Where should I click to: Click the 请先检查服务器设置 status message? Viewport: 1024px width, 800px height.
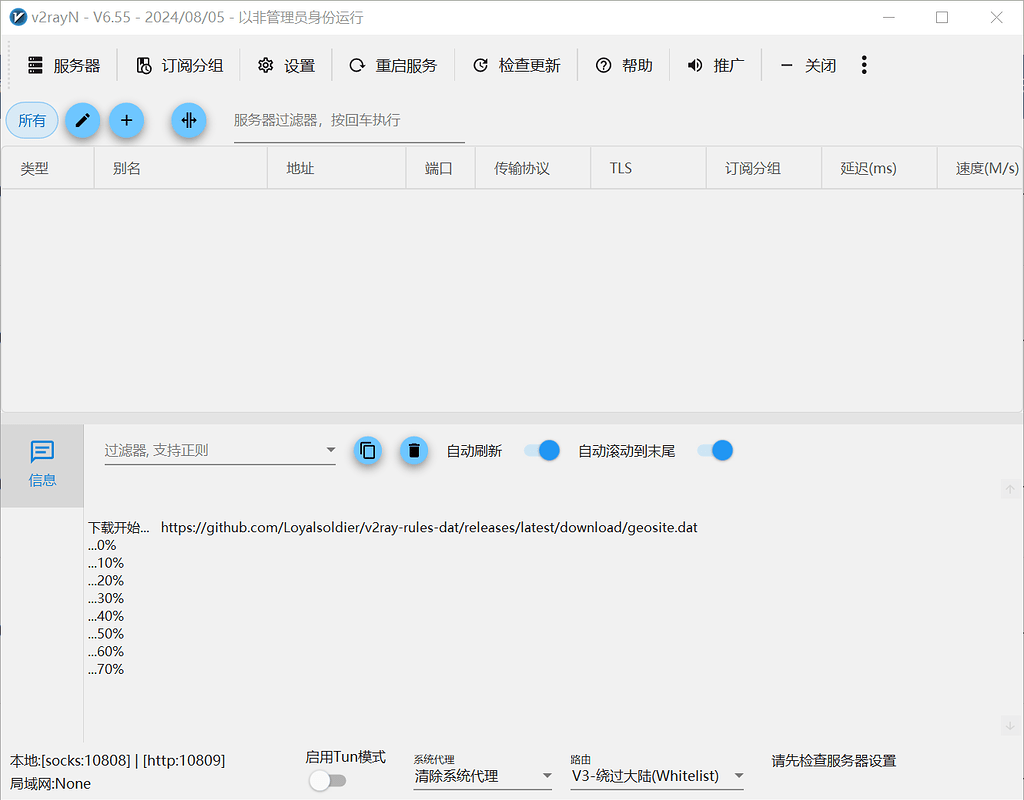pos(834,761)
